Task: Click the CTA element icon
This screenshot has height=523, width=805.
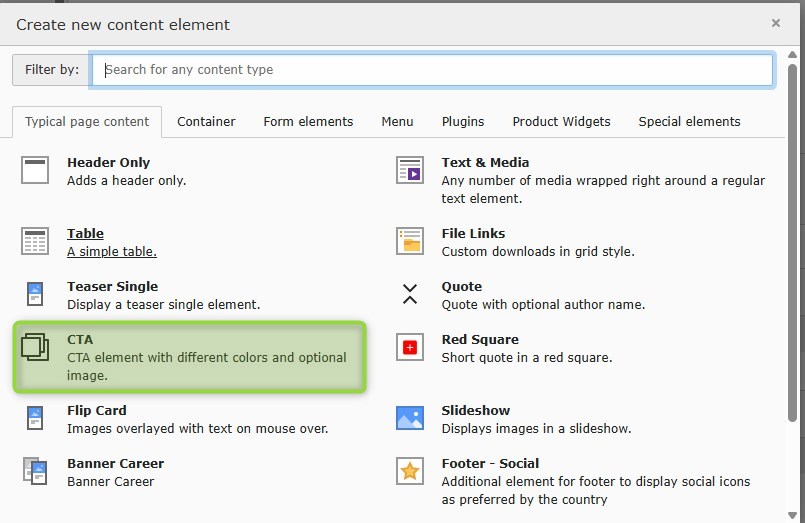Action: [35, 348]
